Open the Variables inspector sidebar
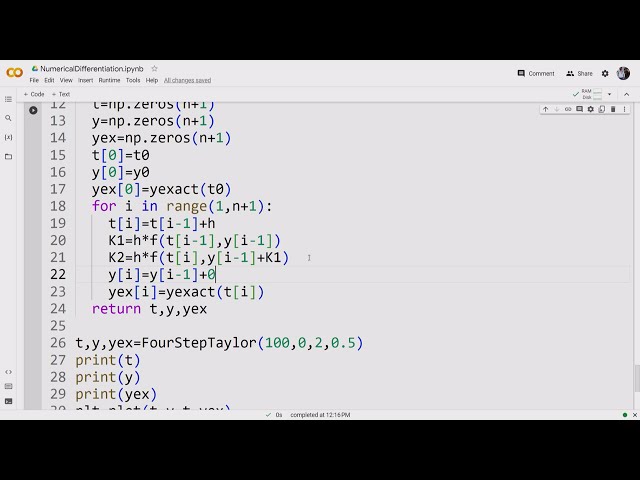The image size is (640, 480). 8,138
